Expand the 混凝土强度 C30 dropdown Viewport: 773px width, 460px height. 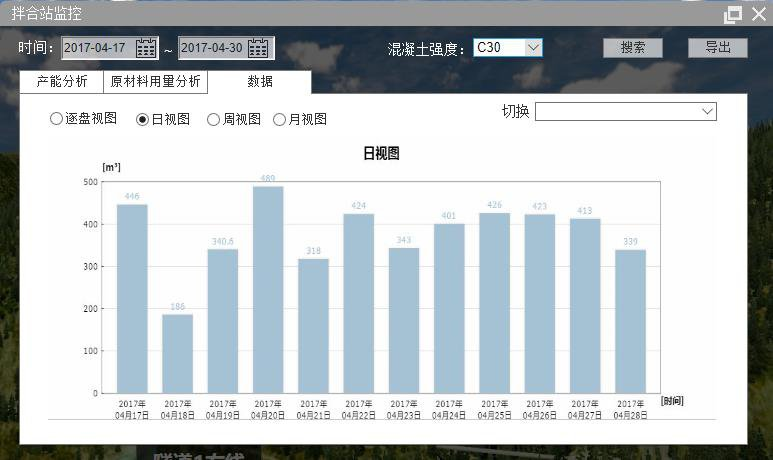[533, 47]
